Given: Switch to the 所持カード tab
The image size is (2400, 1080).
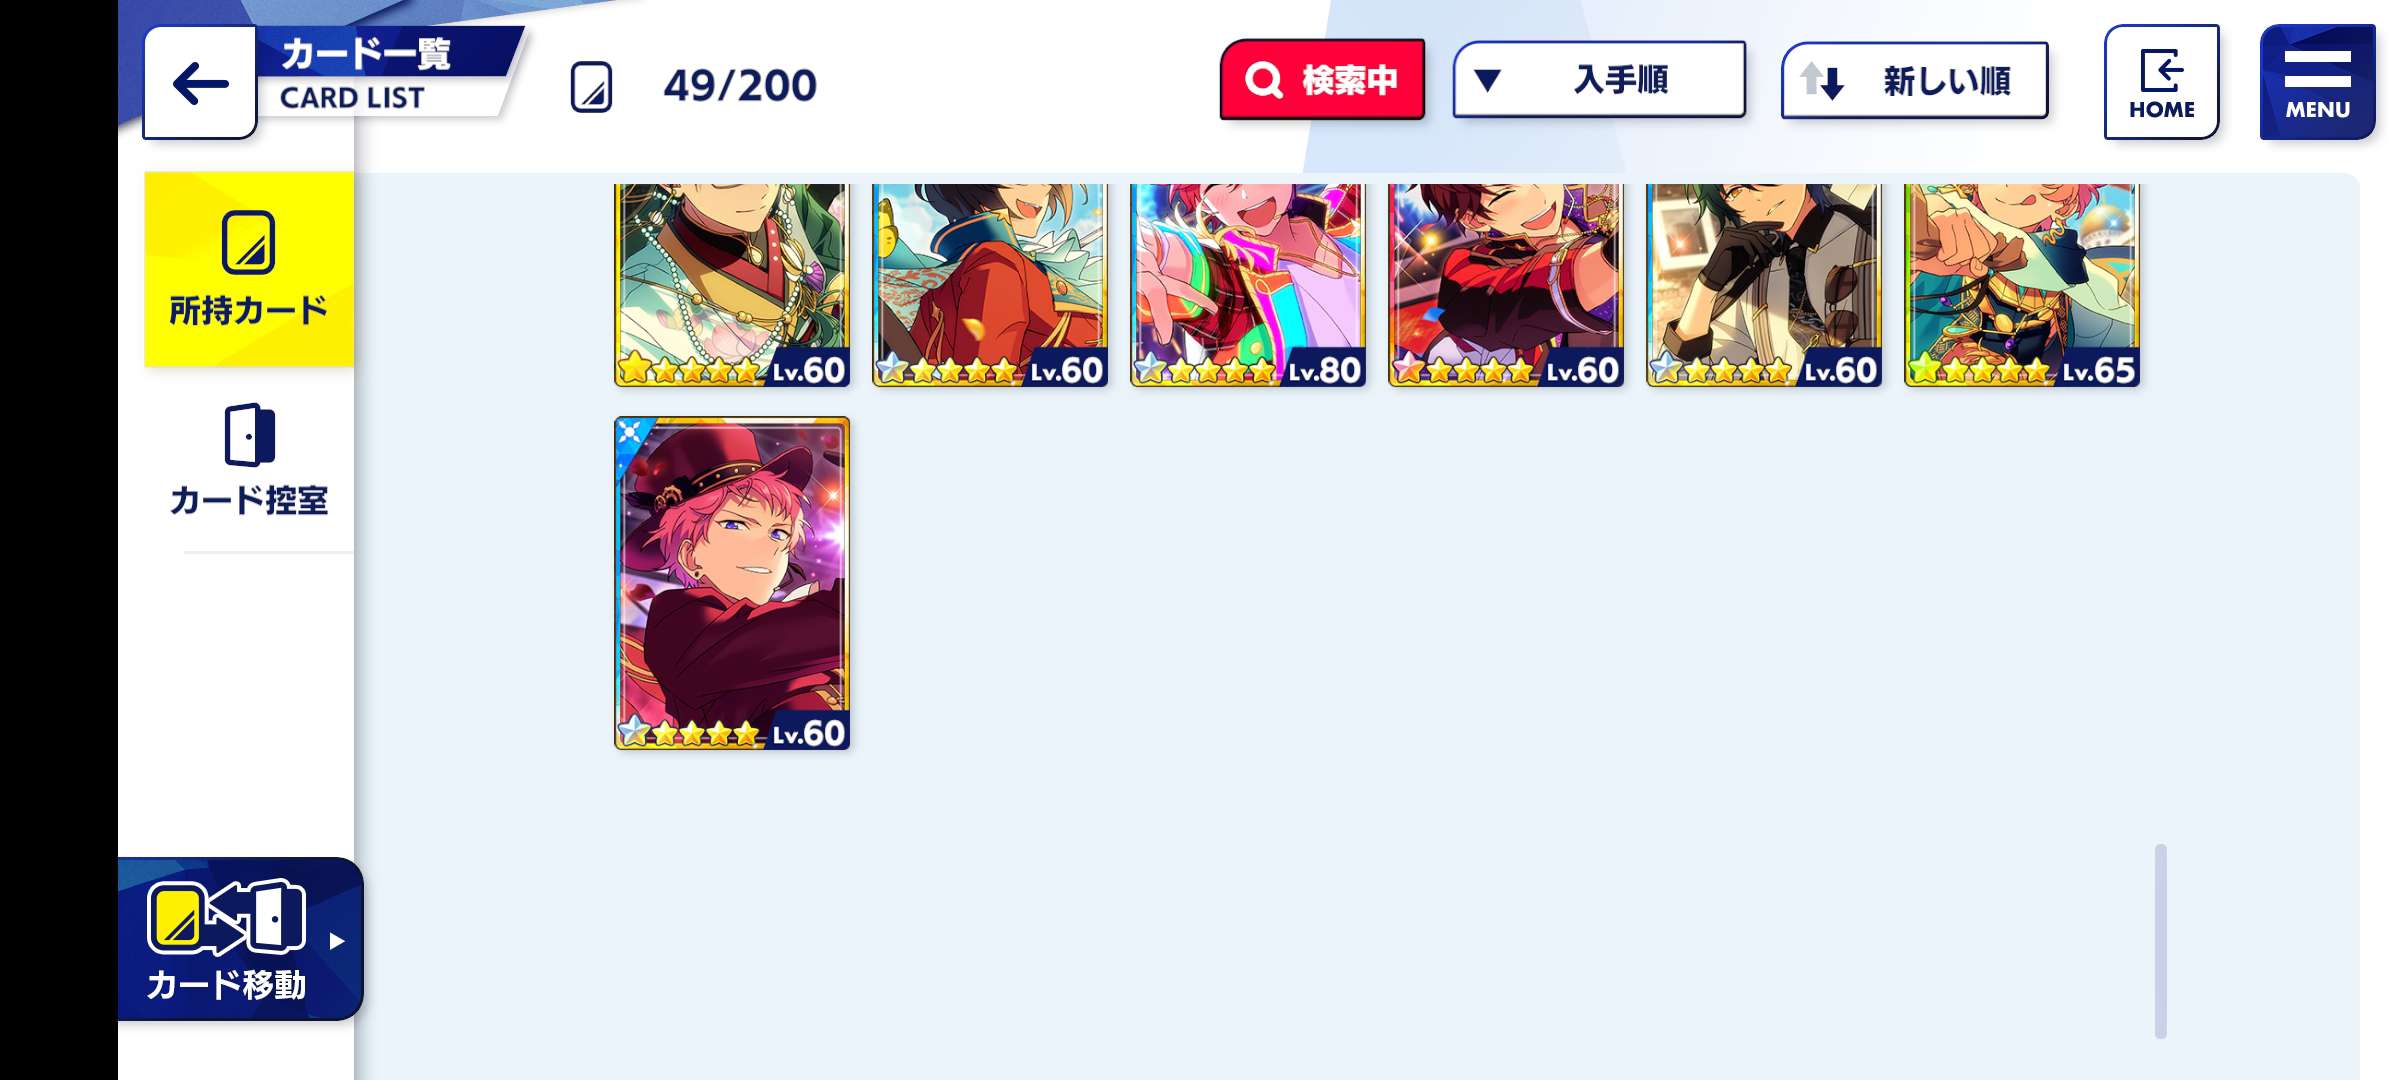Looking at the screenshot, I should click(x=249, y=269).
